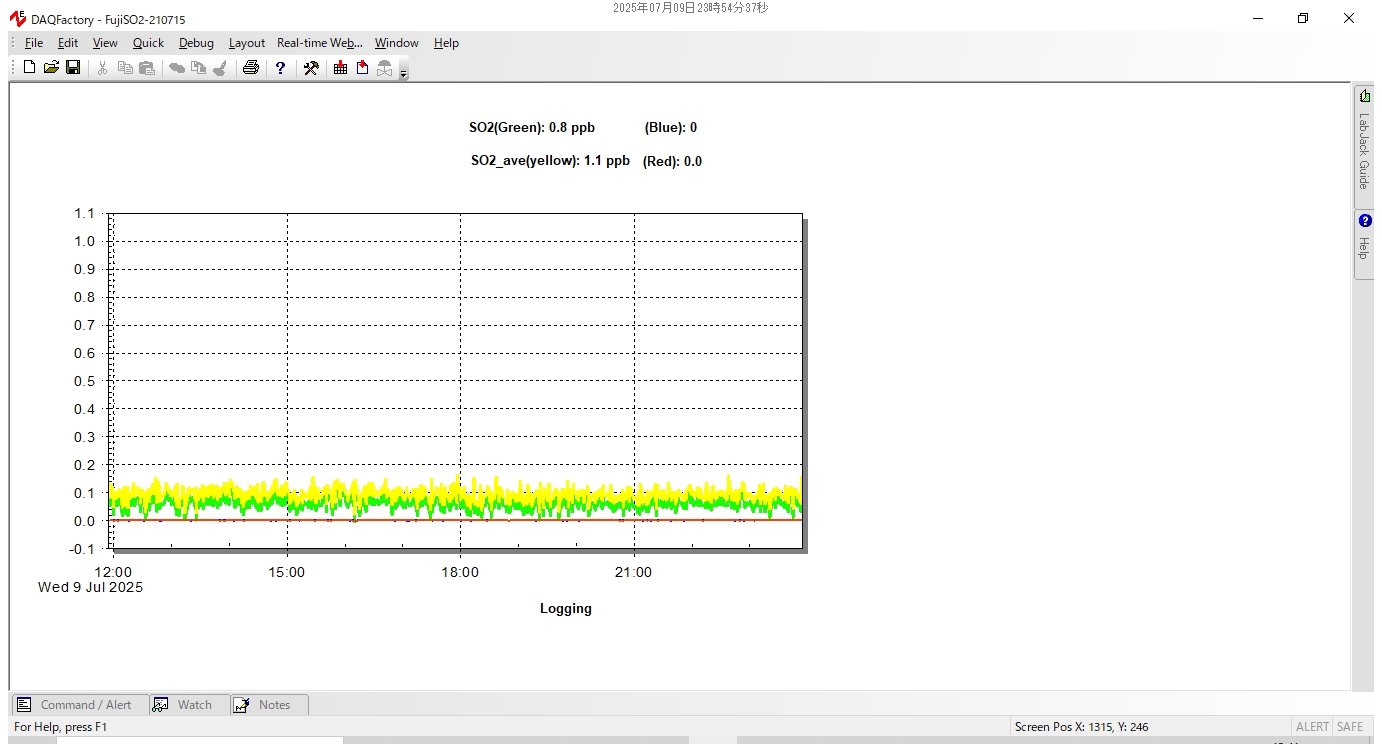
Task: Click the ALERT status bar indicator
Action: [1312, 727]
